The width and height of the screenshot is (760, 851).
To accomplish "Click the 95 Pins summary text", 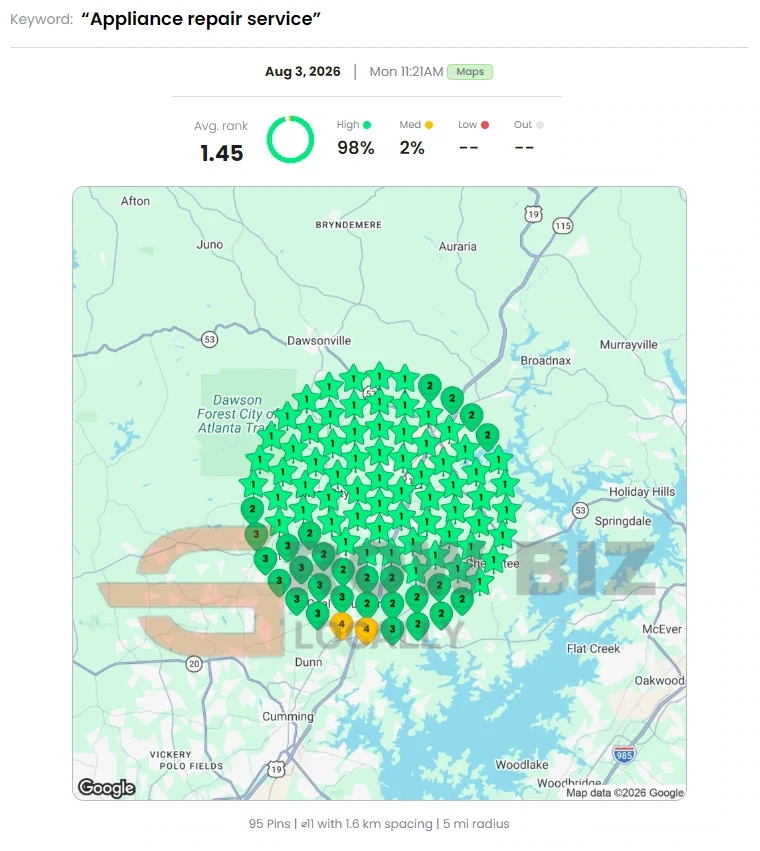I will 269,824.
